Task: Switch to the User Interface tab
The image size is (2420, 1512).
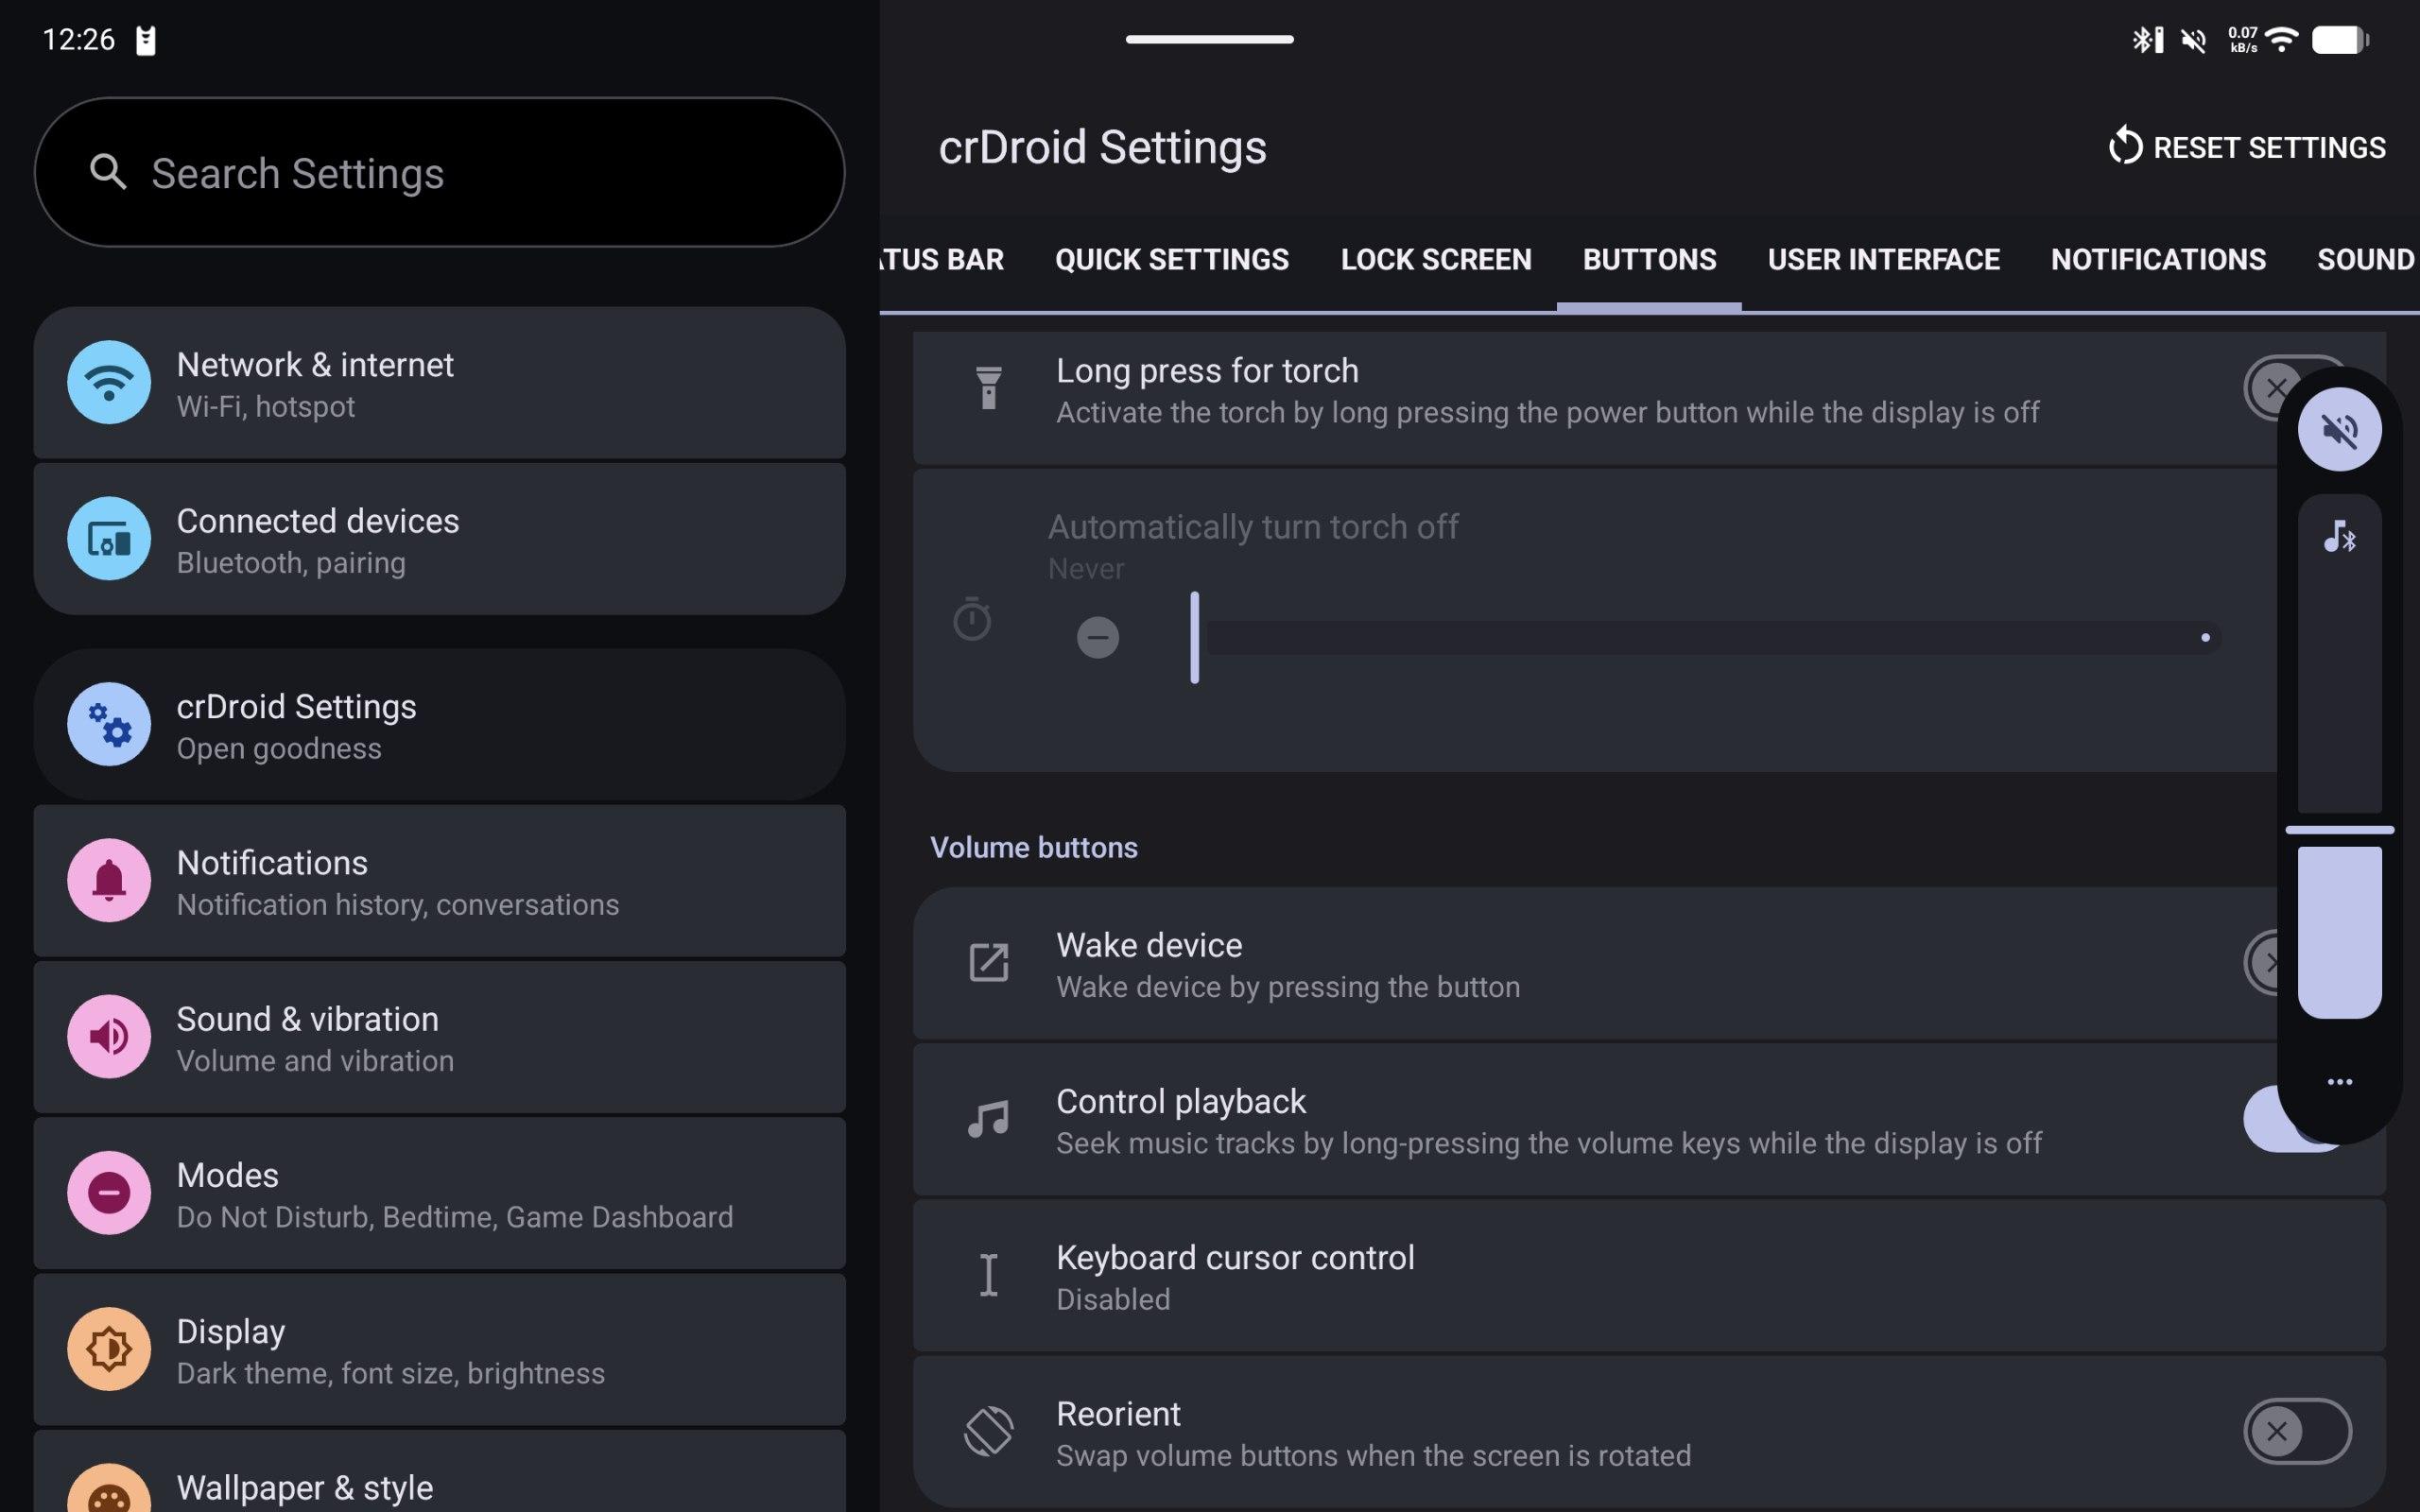Action: pos(1883,260)
